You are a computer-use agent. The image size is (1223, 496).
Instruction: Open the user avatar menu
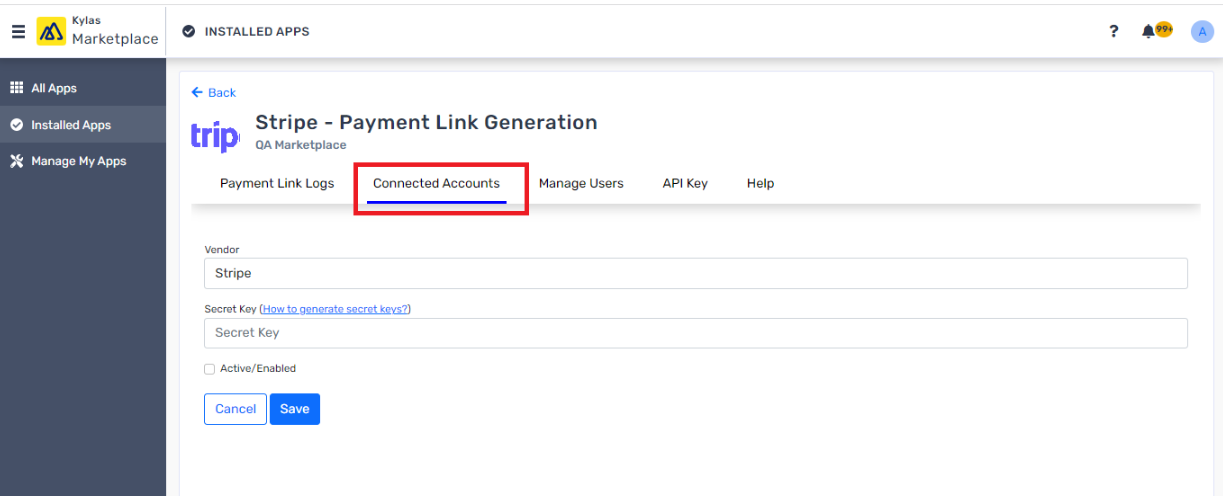tap(1202, 31)
